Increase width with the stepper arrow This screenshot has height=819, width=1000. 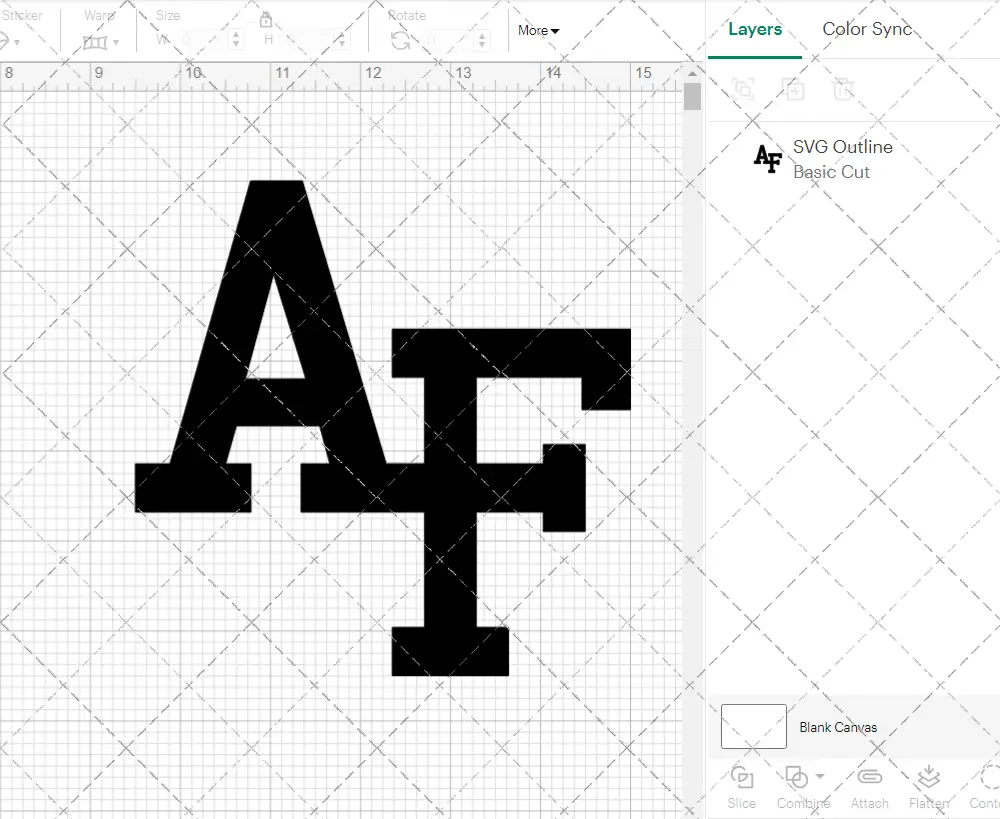coord(237,36)
